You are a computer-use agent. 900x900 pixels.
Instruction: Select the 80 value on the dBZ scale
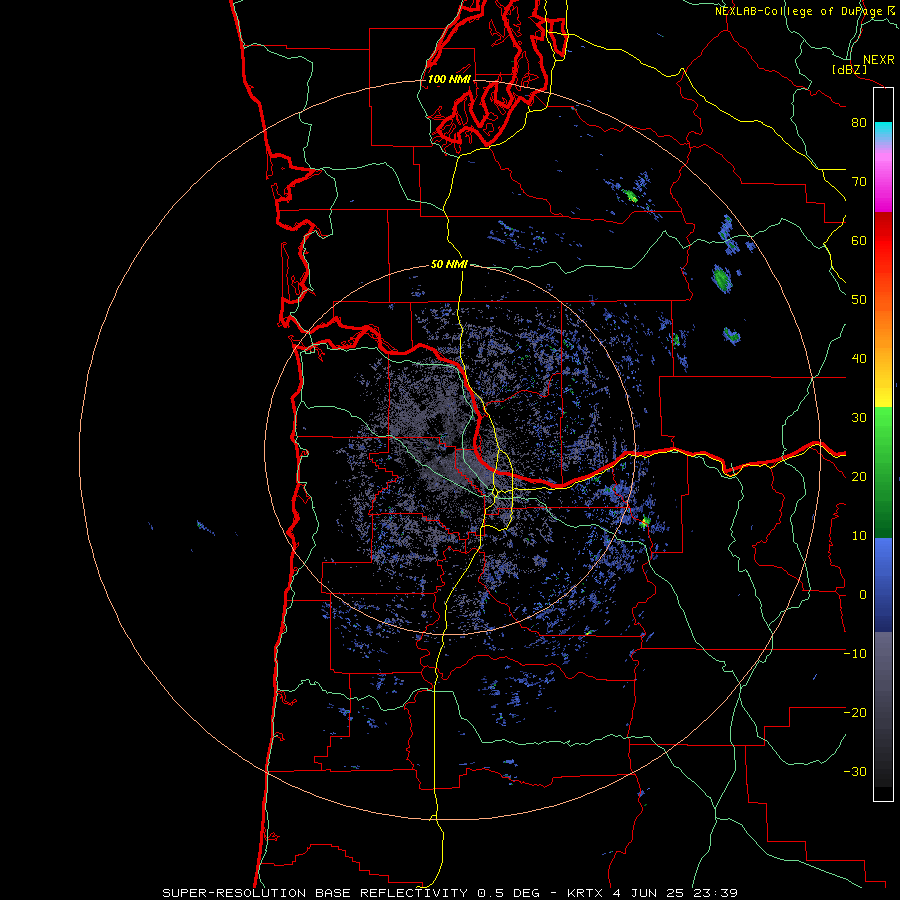pos(859,123)
